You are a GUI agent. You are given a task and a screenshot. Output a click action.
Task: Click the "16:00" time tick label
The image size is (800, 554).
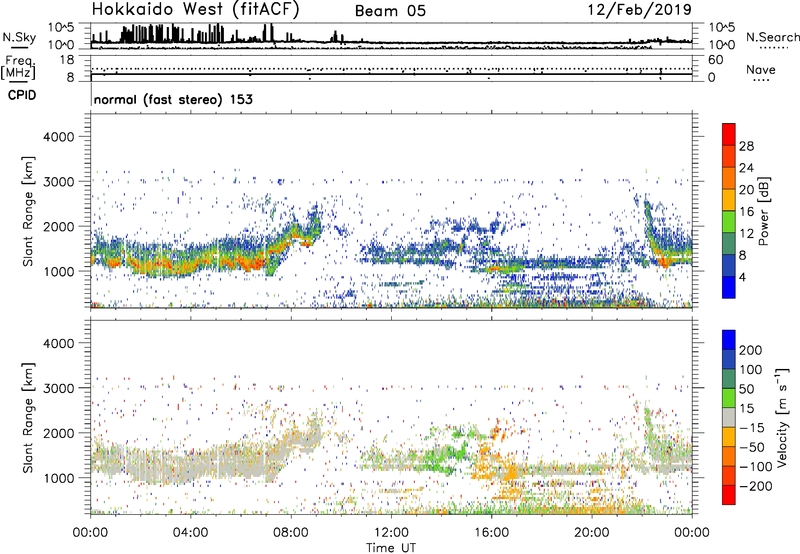[491, 533]
